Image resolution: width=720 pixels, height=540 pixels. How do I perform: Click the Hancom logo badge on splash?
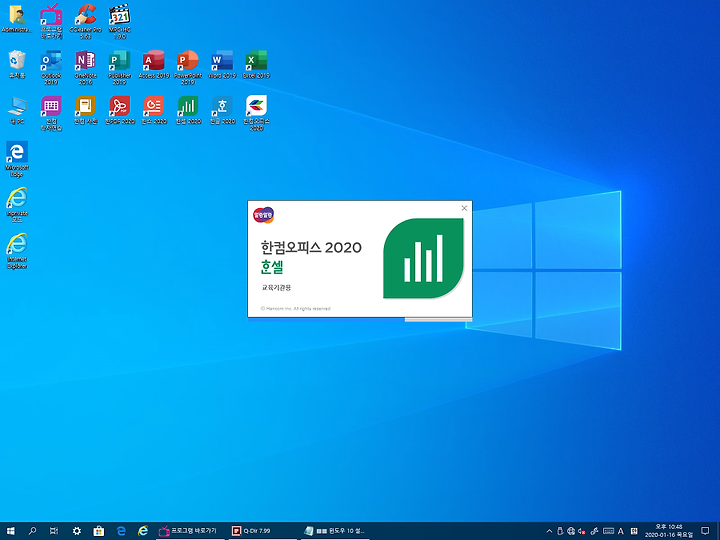(264, 215)
